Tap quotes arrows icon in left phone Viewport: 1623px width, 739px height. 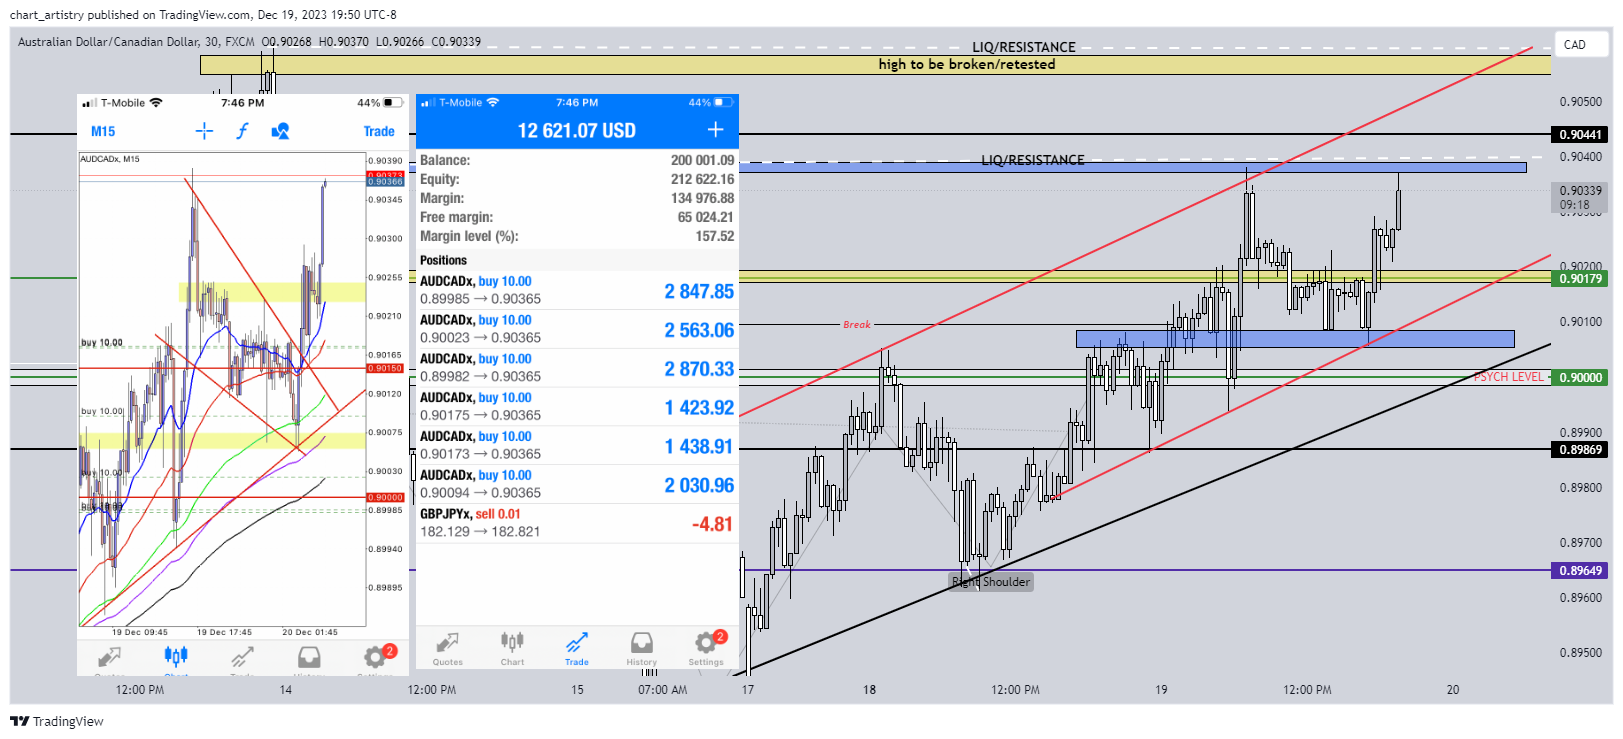pyautogui.click(x=109, y=657)
